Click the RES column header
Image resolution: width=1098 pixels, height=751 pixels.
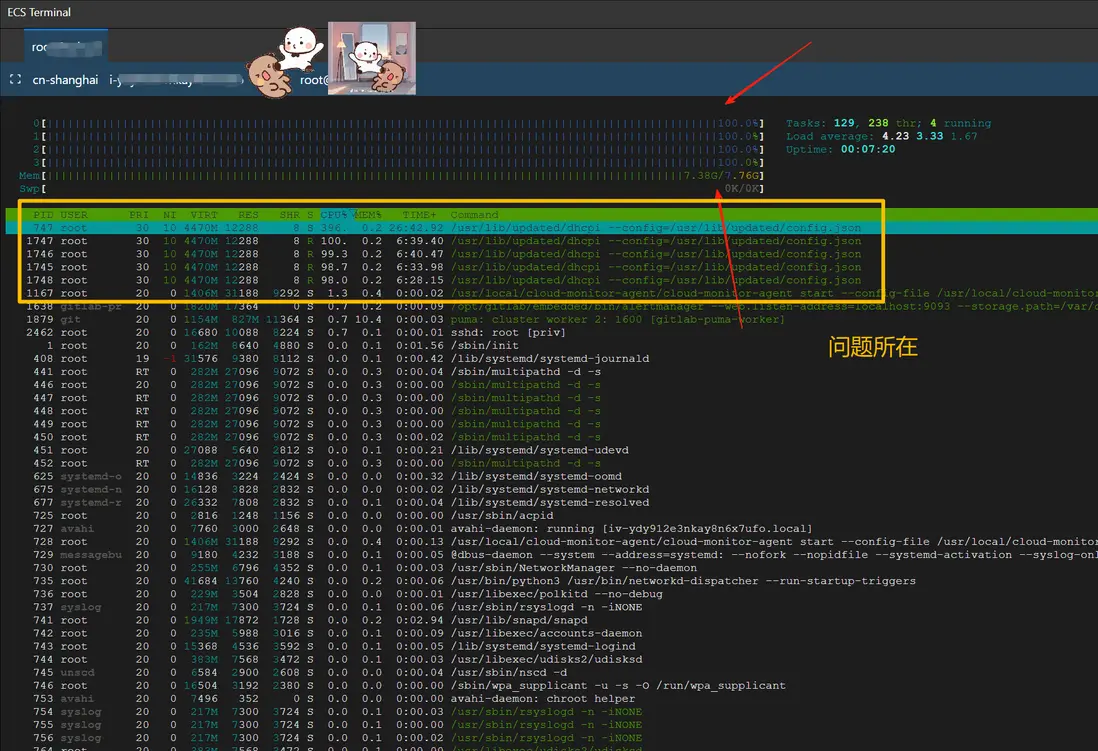250,214
